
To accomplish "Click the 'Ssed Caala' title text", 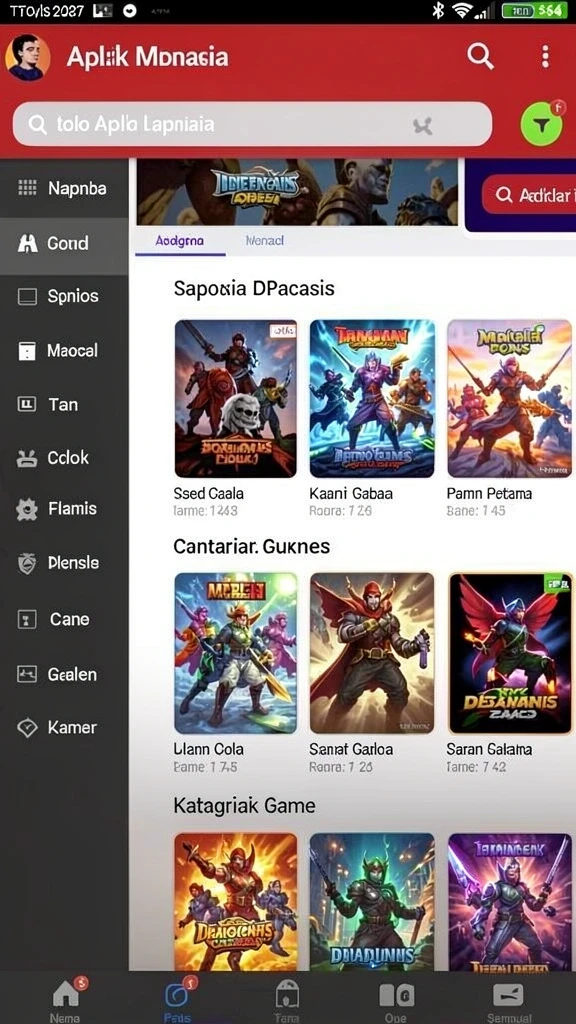I will pyautogui.click(x=208, y=494).
